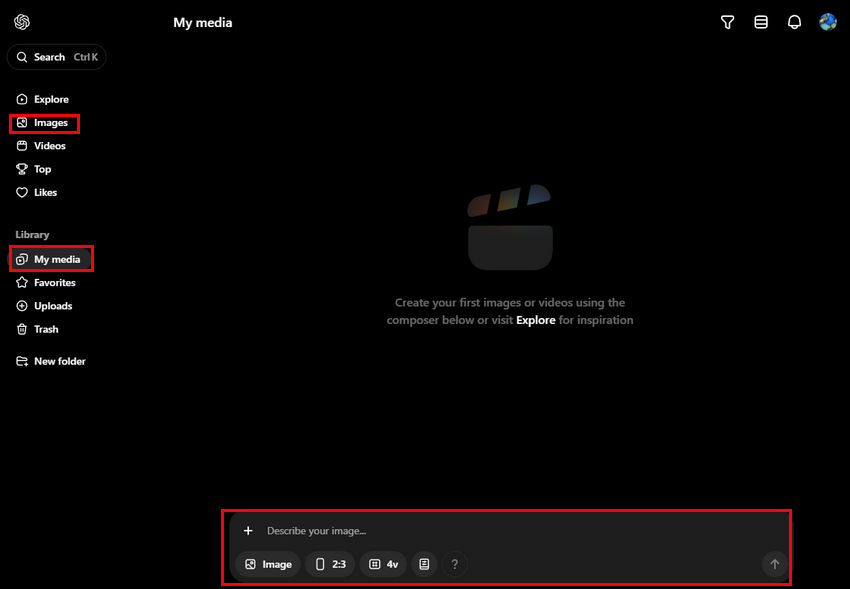Open the Trash folder
The image size is (850, 589).
(x=37, y=329)
